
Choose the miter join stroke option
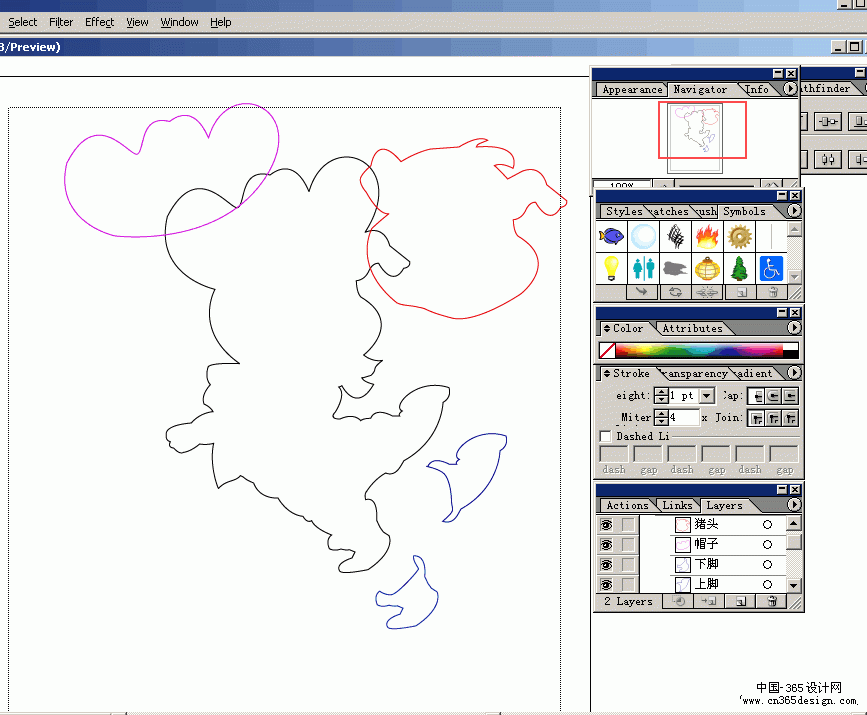click(x=758, y=418)
